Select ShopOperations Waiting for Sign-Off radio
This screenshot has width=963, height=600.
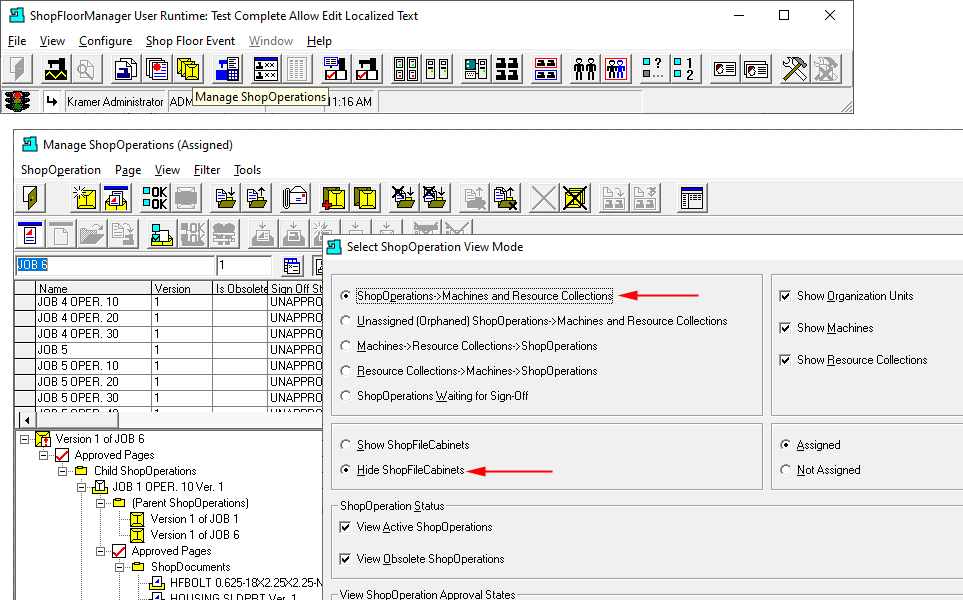[346, 396]
